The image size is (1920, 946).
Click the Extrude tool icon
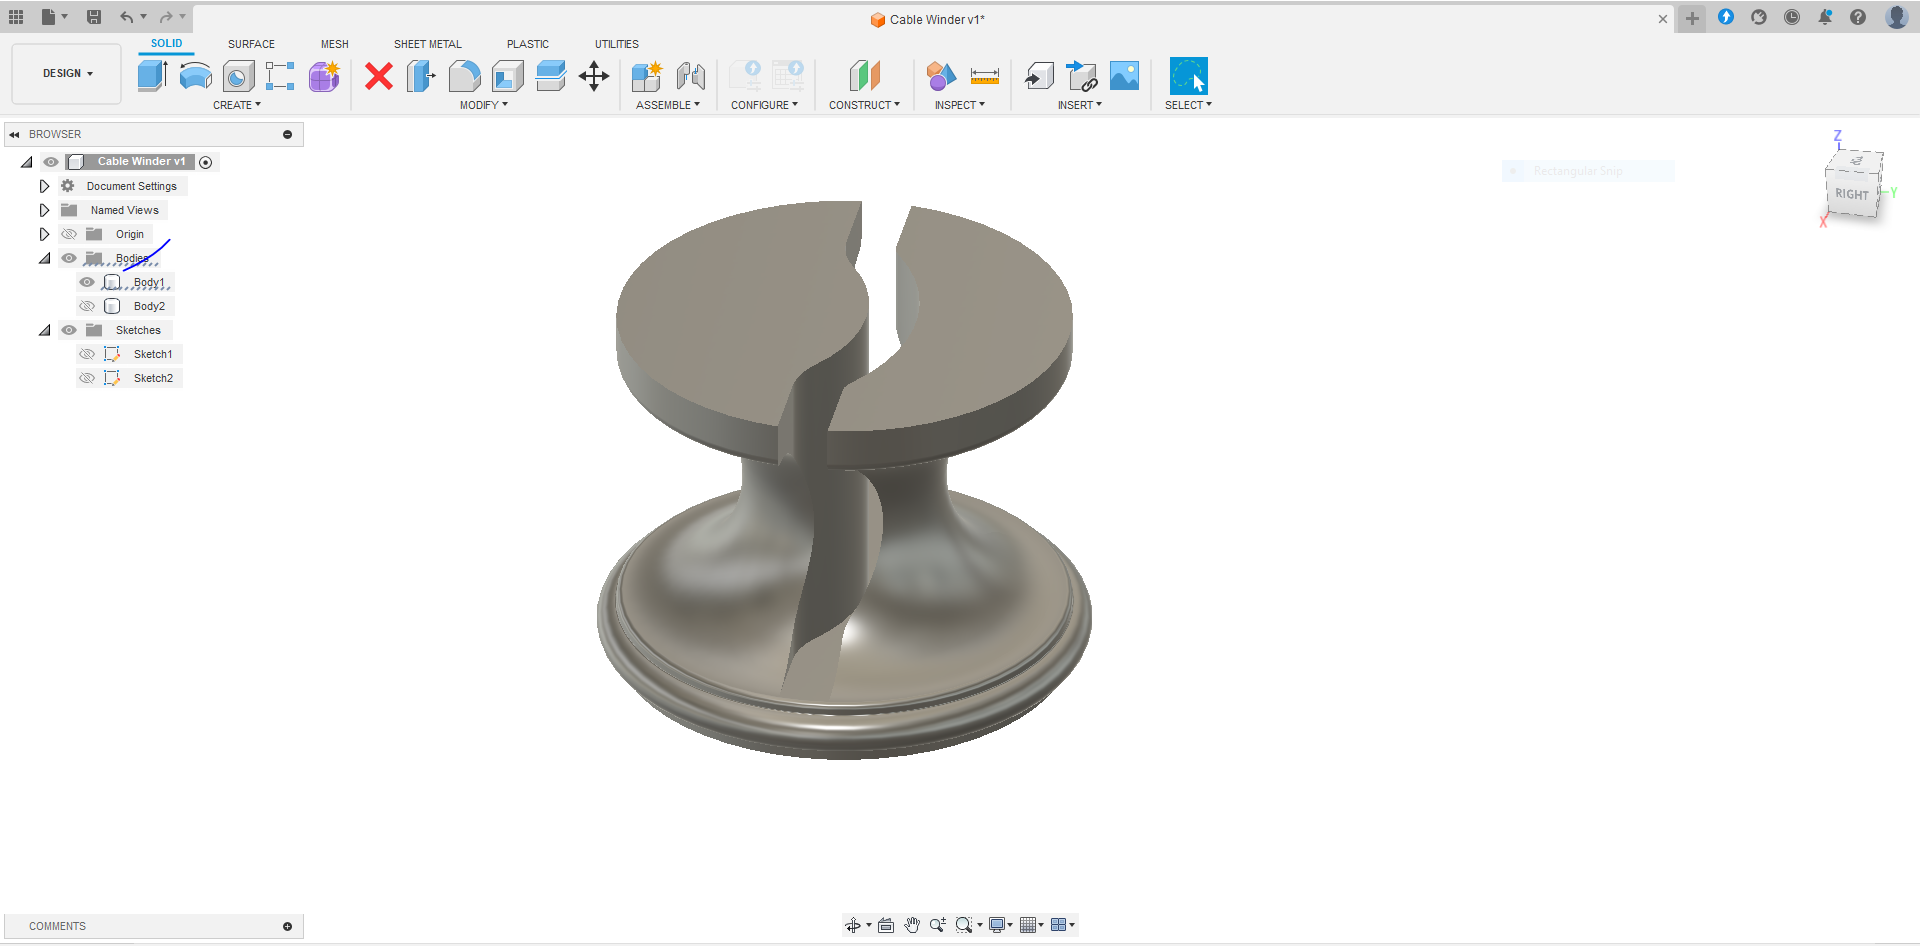pos(152,76)
